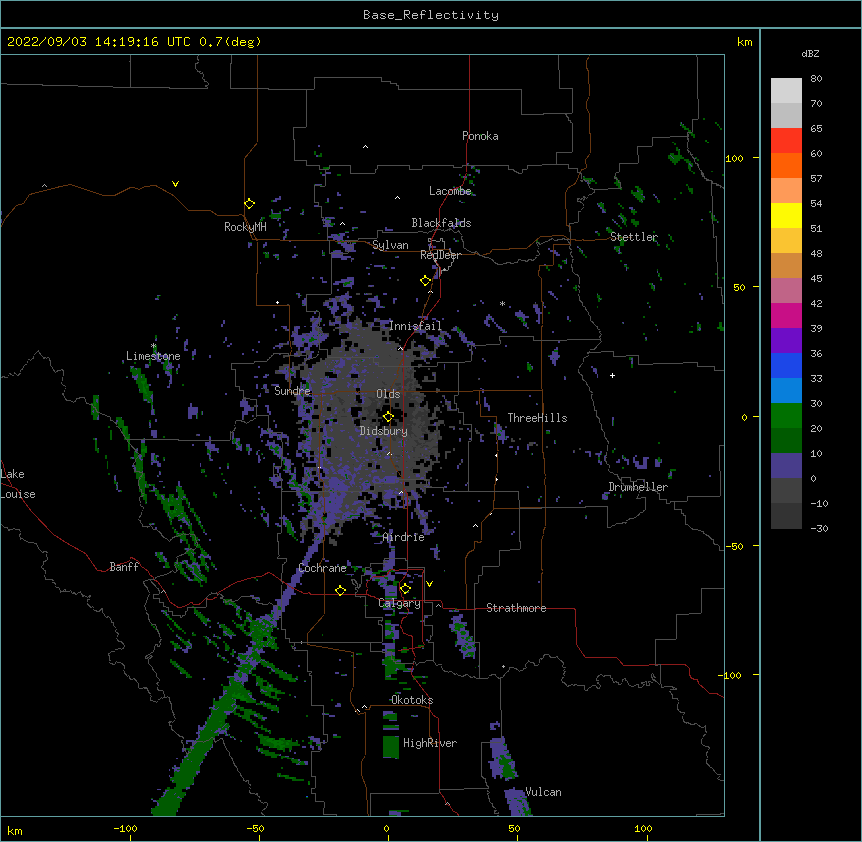Viewport: 862px width, 842px height.
Task: Click the RockyMH label
Action: click(245, 227)
